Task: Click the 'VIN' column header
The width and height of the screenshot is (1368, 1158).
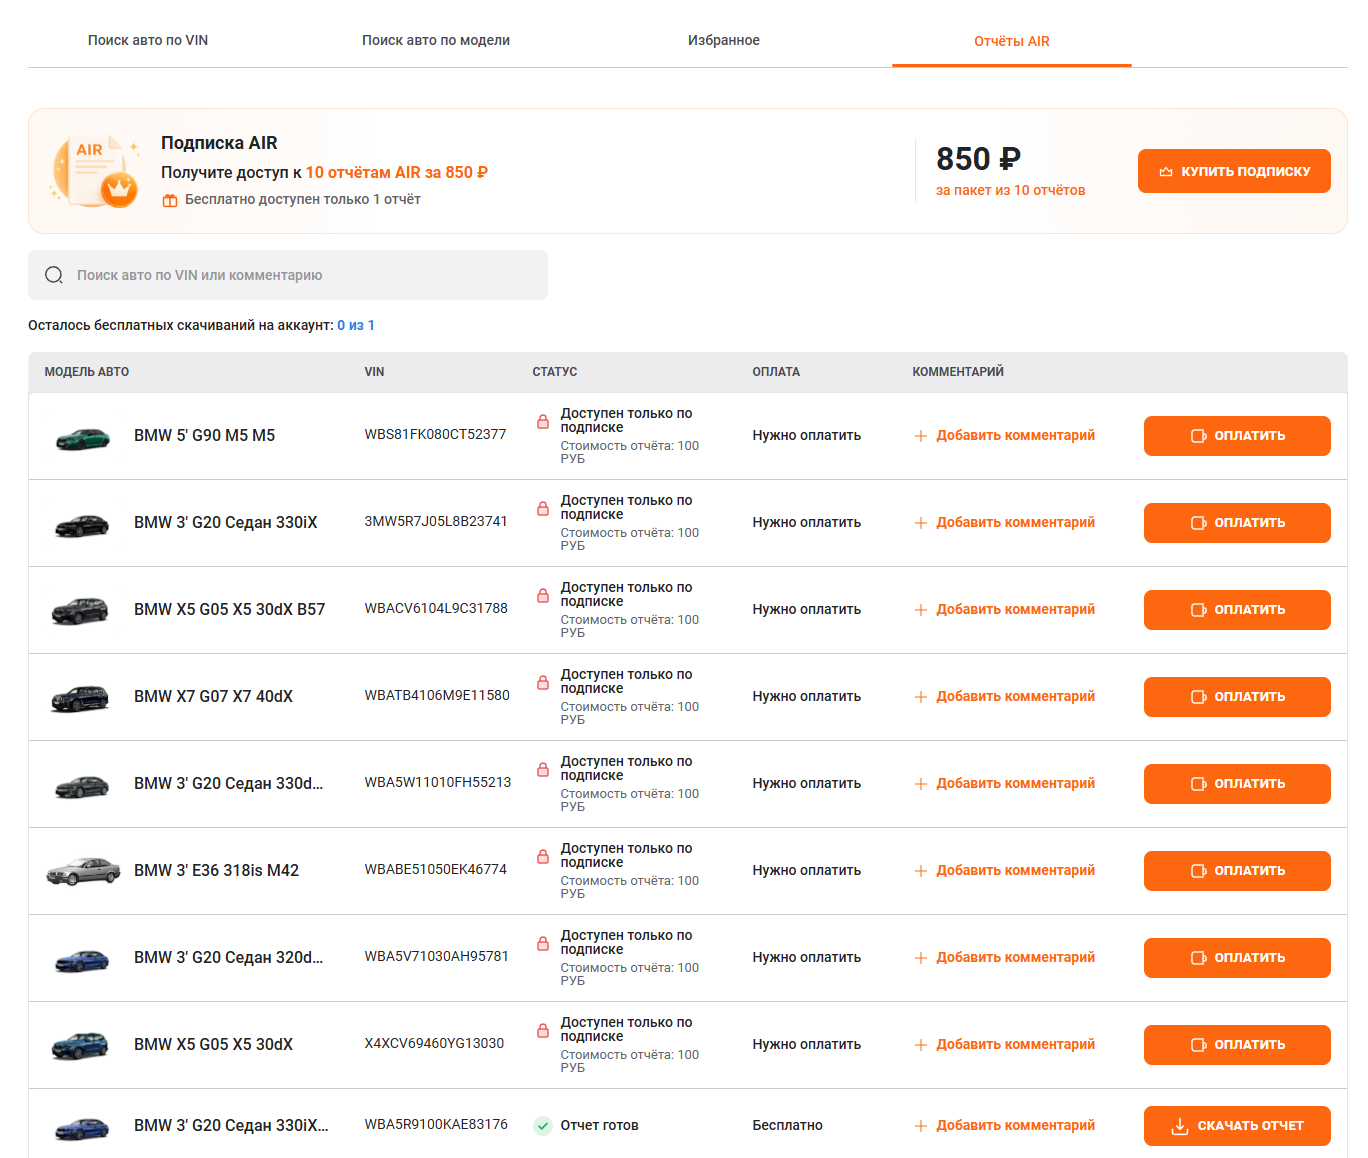Action: [x=374, y=372]
